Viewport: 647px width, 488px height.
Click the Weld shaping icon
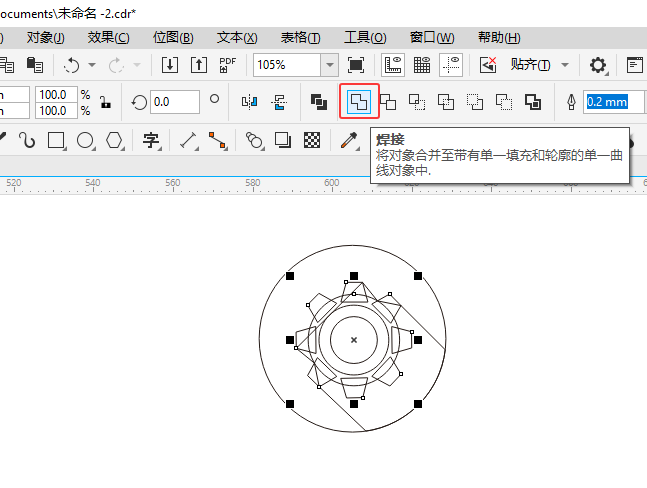coord(359,101)
